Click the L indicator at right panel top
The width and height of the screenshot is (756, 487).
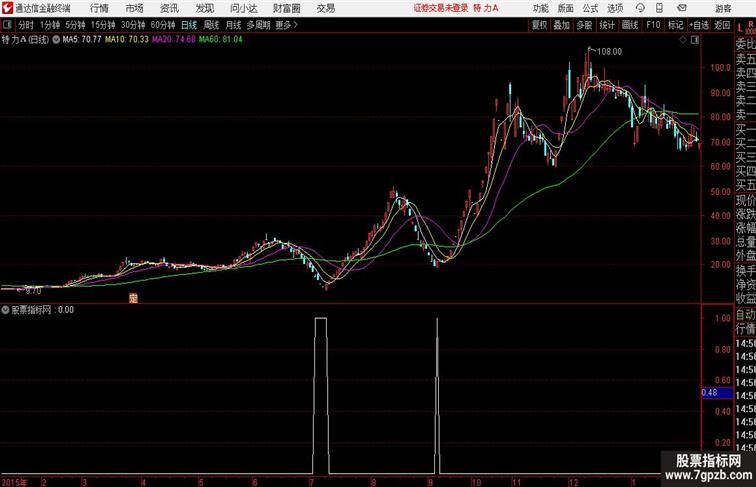pos(740,28)
